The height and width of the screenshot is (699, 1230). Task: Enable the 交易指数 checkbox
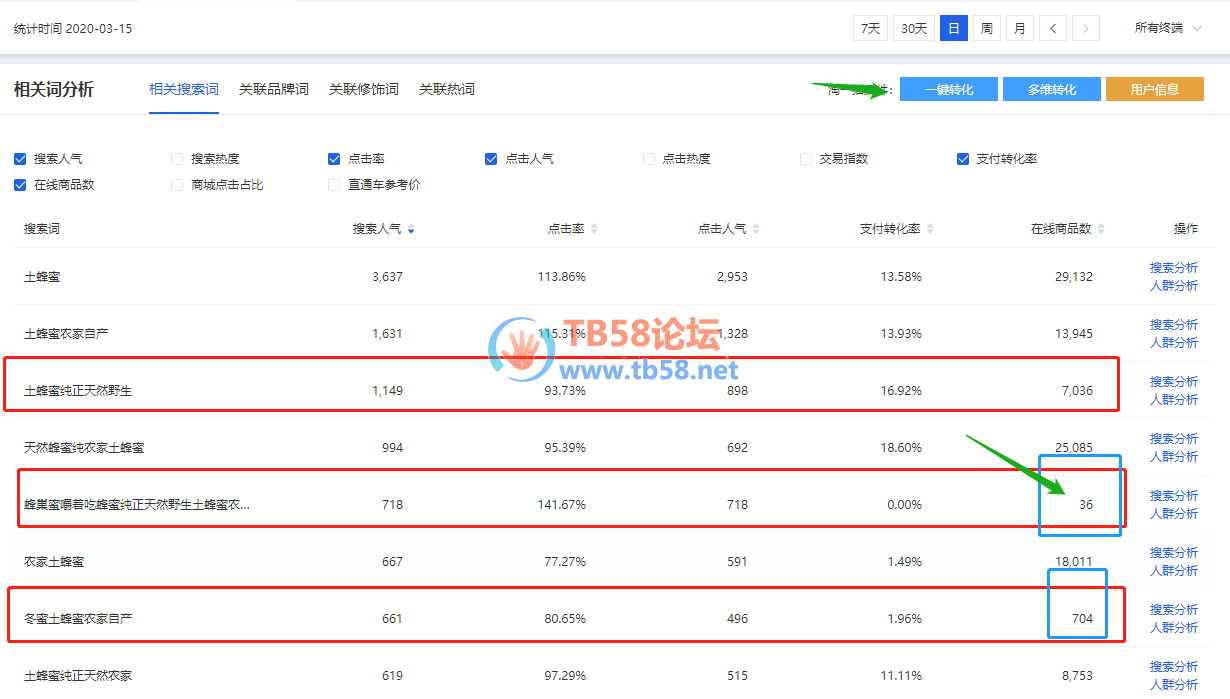806,159
